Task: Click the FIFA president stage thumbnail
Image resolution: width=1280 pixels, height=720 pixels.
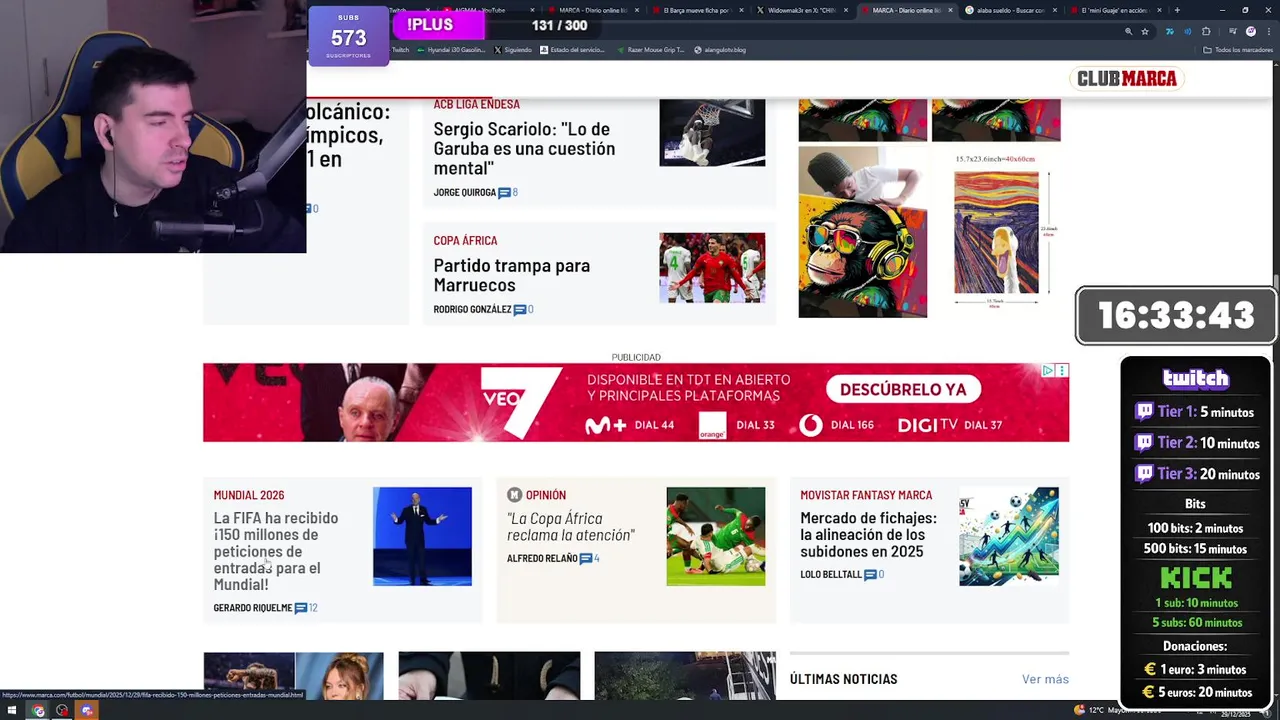Action: point(422,536)
